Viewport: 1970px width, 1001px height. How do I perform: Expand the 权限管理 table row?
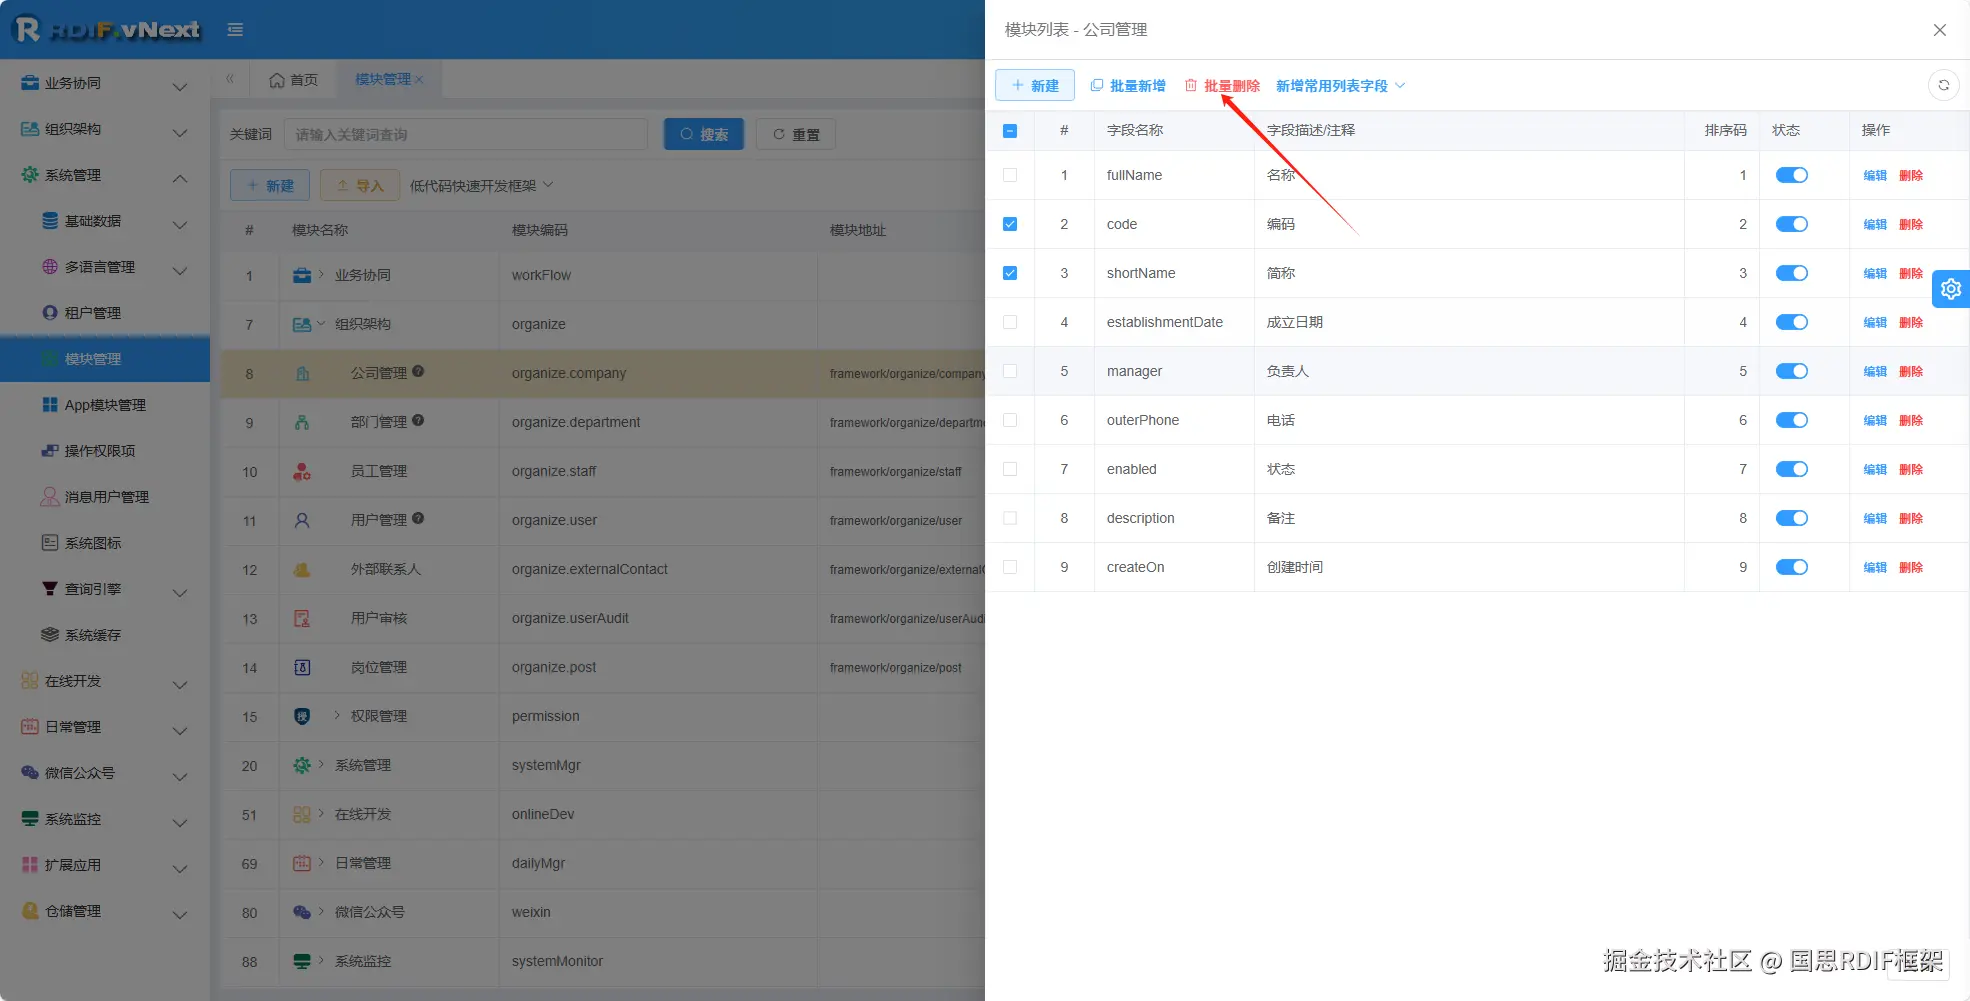pyautogui.click(x=337, y=715)
